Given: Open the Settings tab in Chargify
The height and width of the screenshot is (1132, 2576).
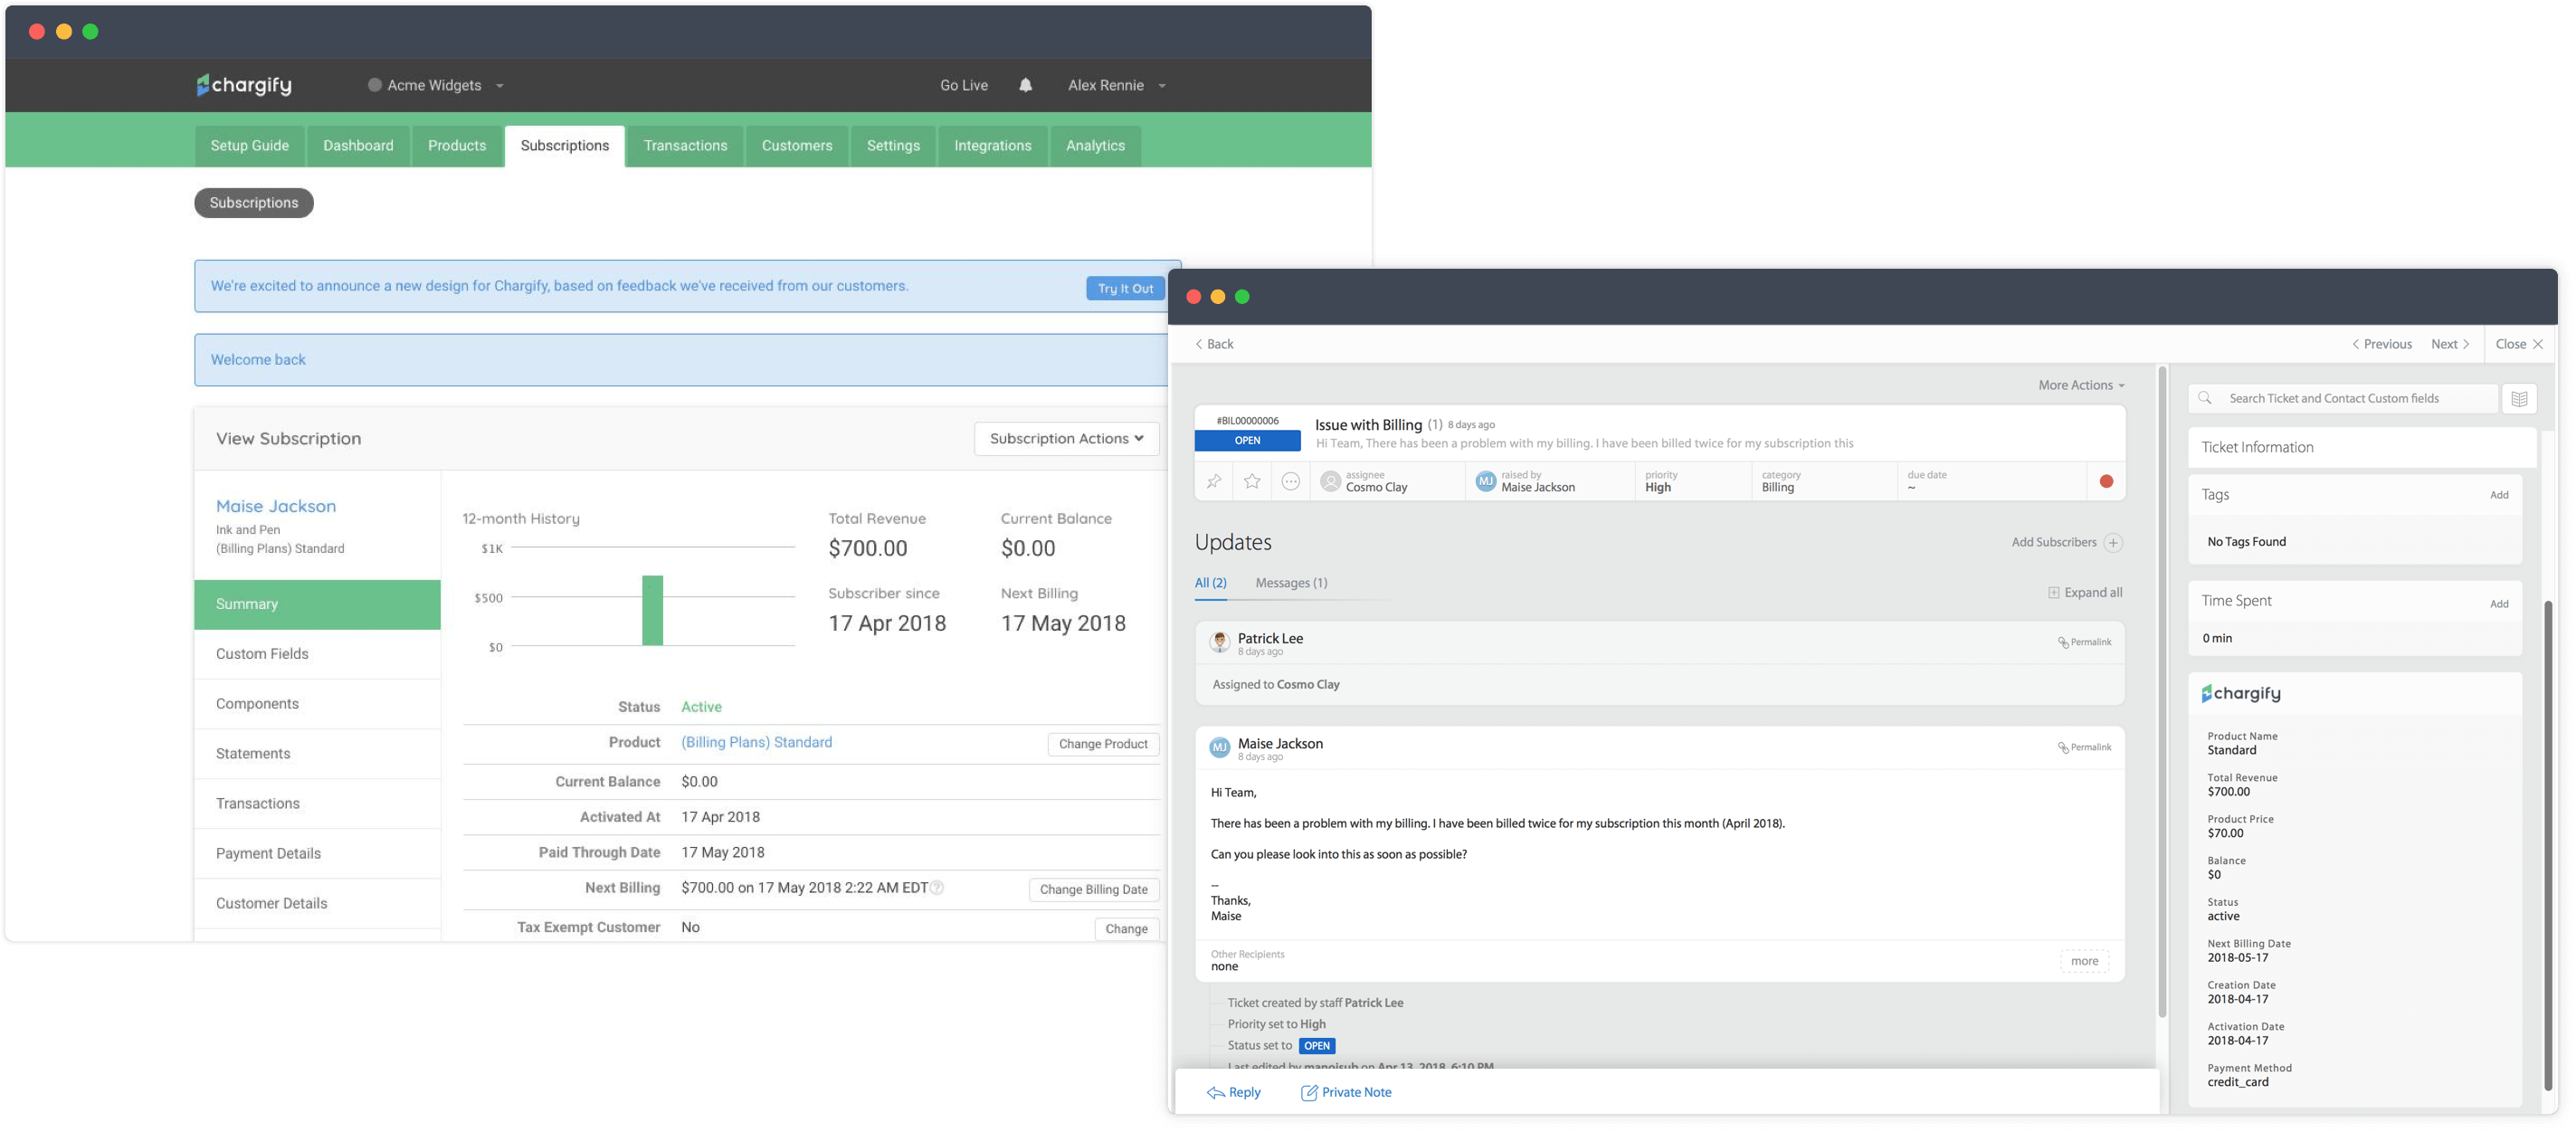Looking at the screenshot, I should tap(893, 145).
